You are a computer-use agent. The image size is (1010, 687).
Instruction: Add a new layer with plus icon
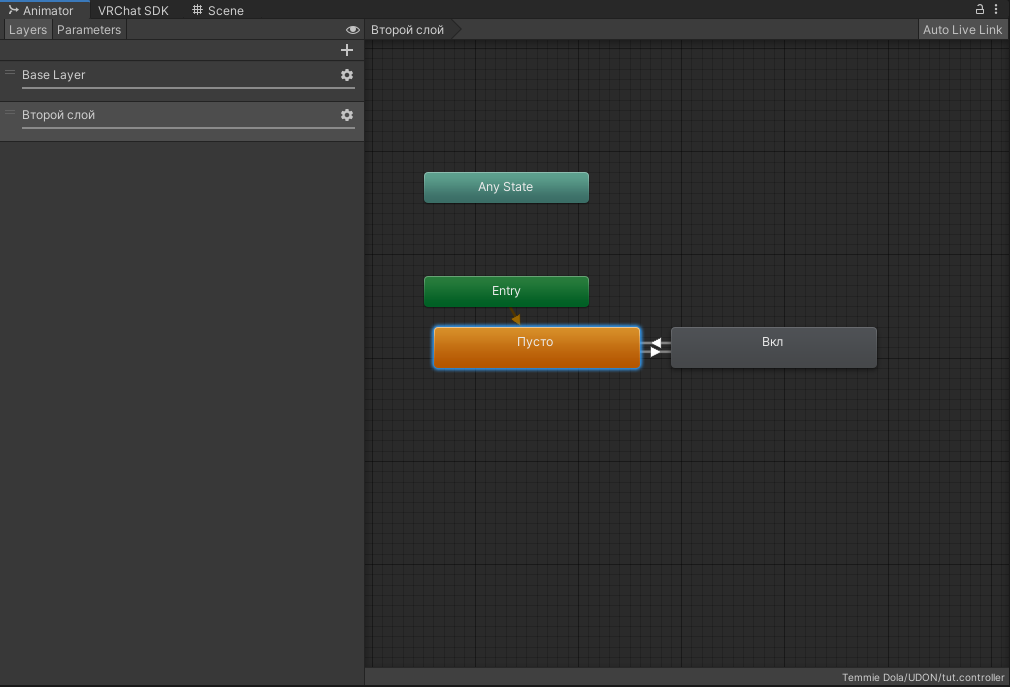pyautogui.click(x=347, y=50)
